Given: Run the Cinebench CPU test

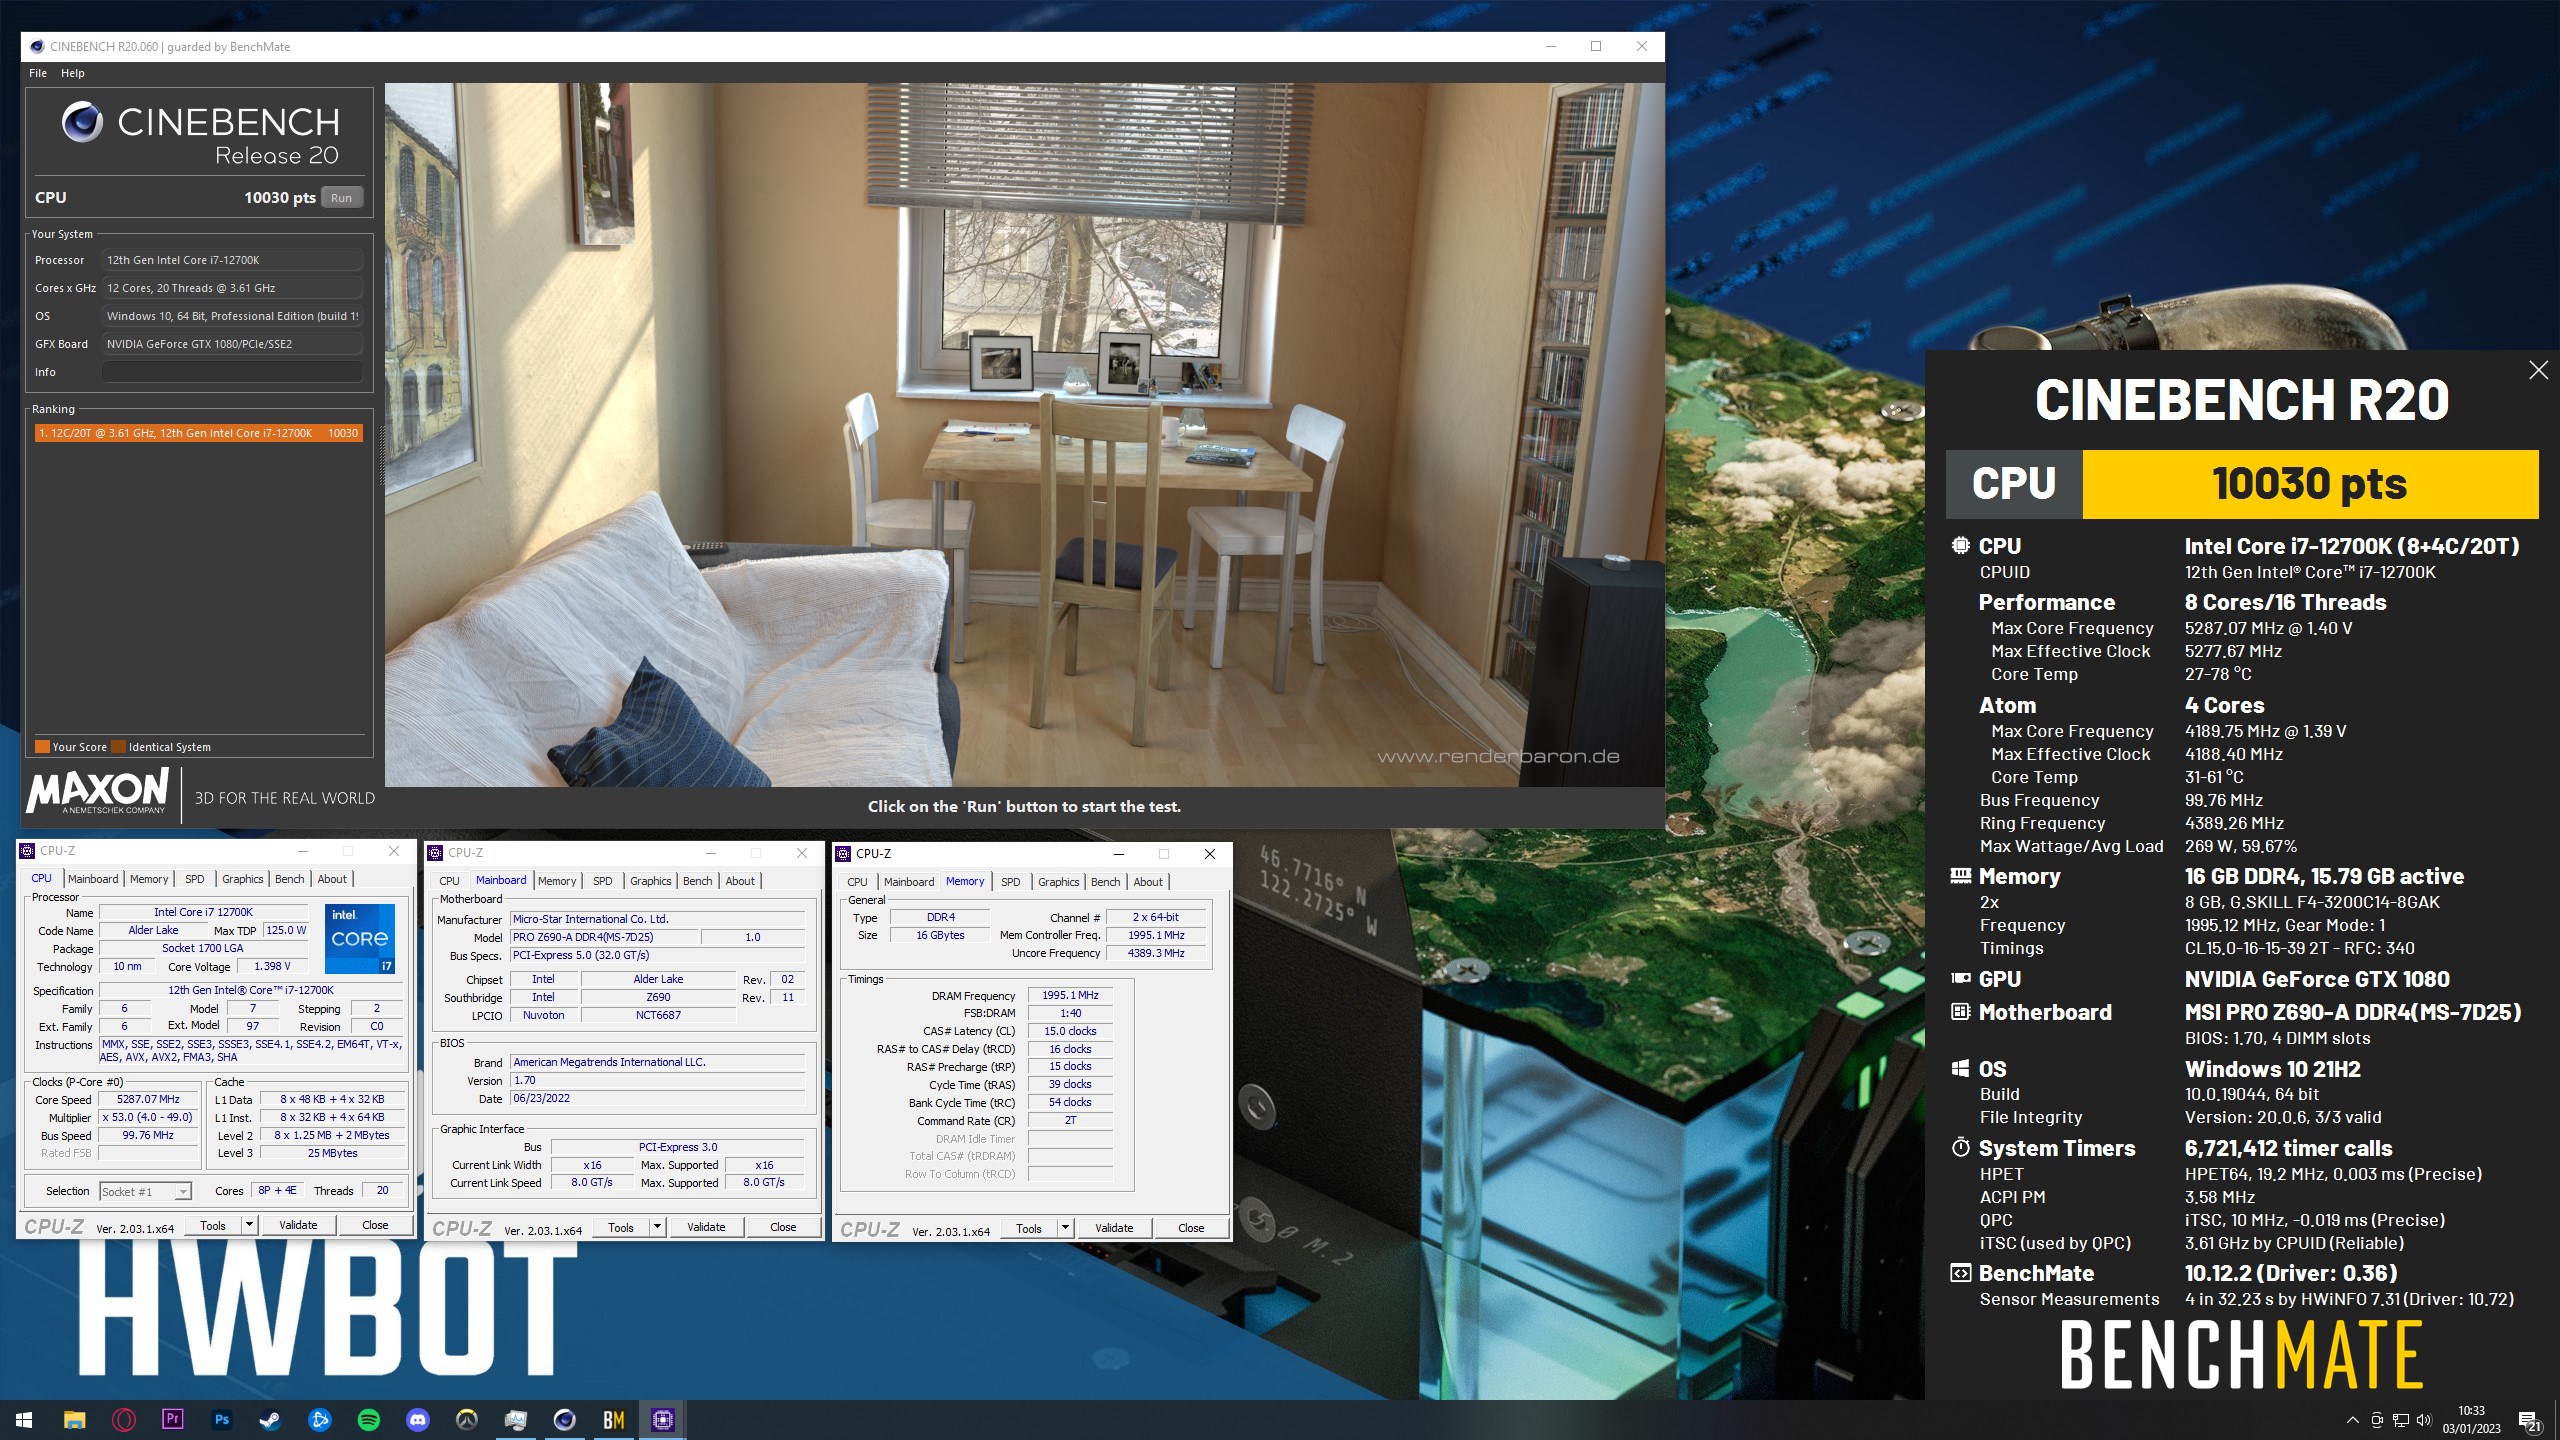Looking at the screenshot, I should pyautogui.click(x=341, y=198).
